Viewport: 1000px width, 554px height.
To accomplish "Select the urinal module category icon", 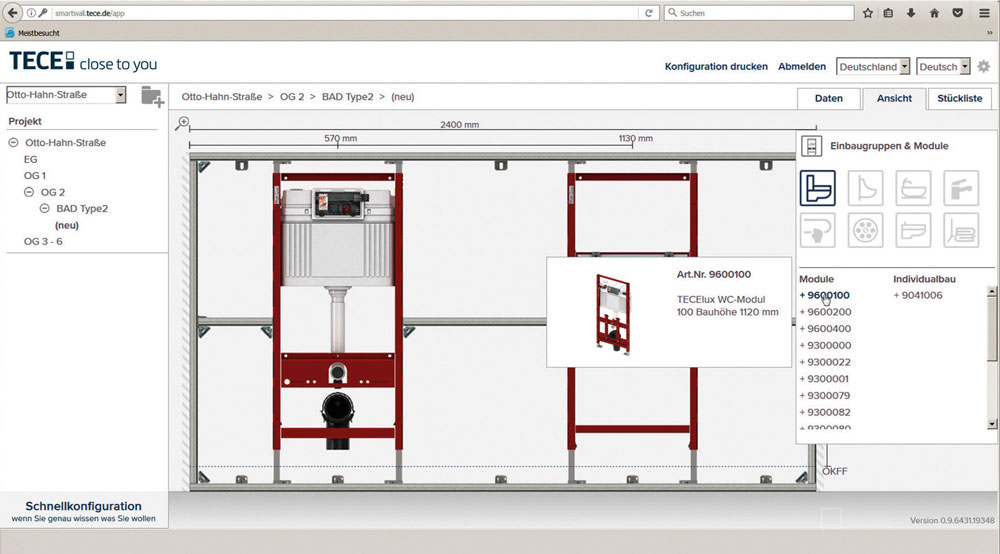I will (865, 188).
